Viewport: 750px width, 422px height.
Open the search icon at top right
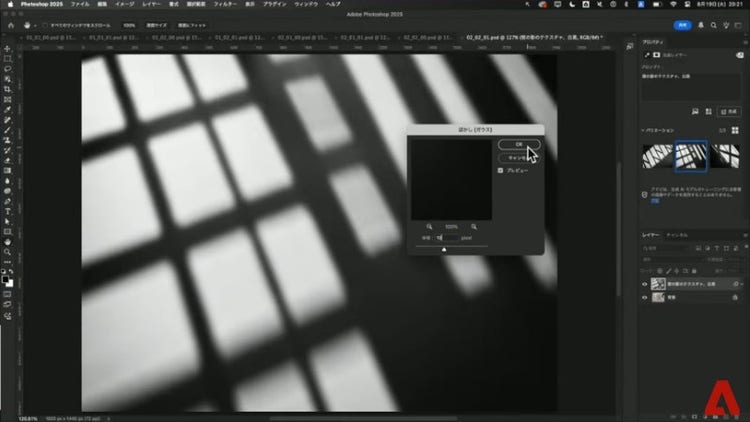point(713,24)
